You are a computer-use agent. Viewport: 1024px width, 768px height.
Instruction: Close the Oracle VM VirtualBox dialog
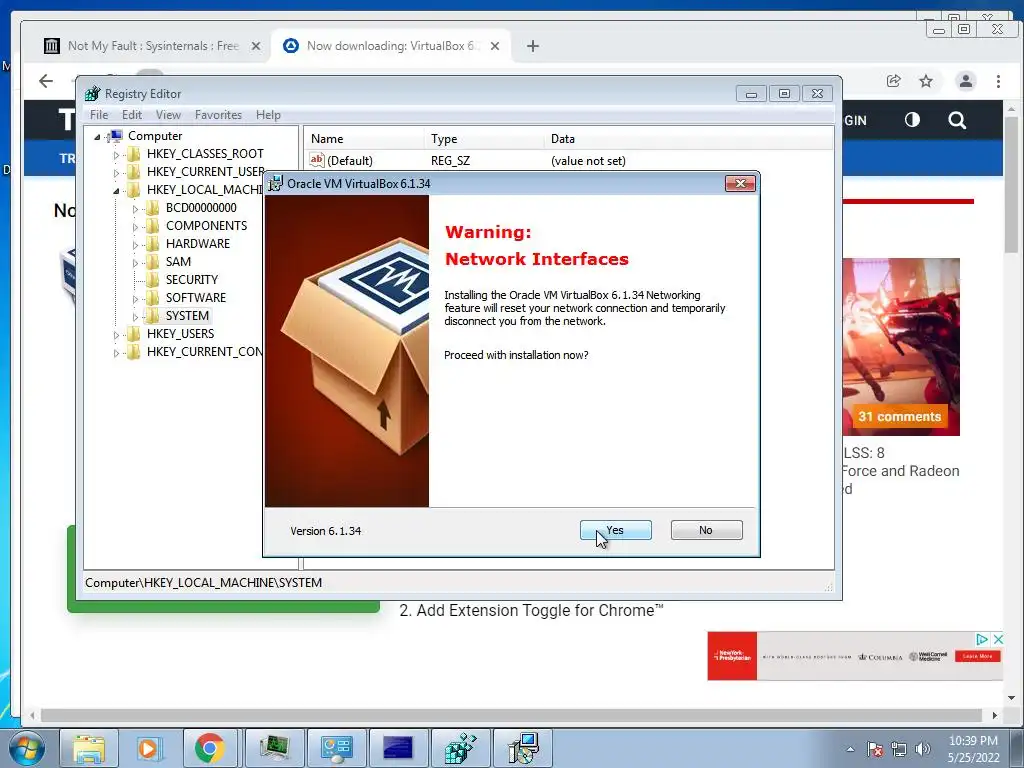pos(740,184)
